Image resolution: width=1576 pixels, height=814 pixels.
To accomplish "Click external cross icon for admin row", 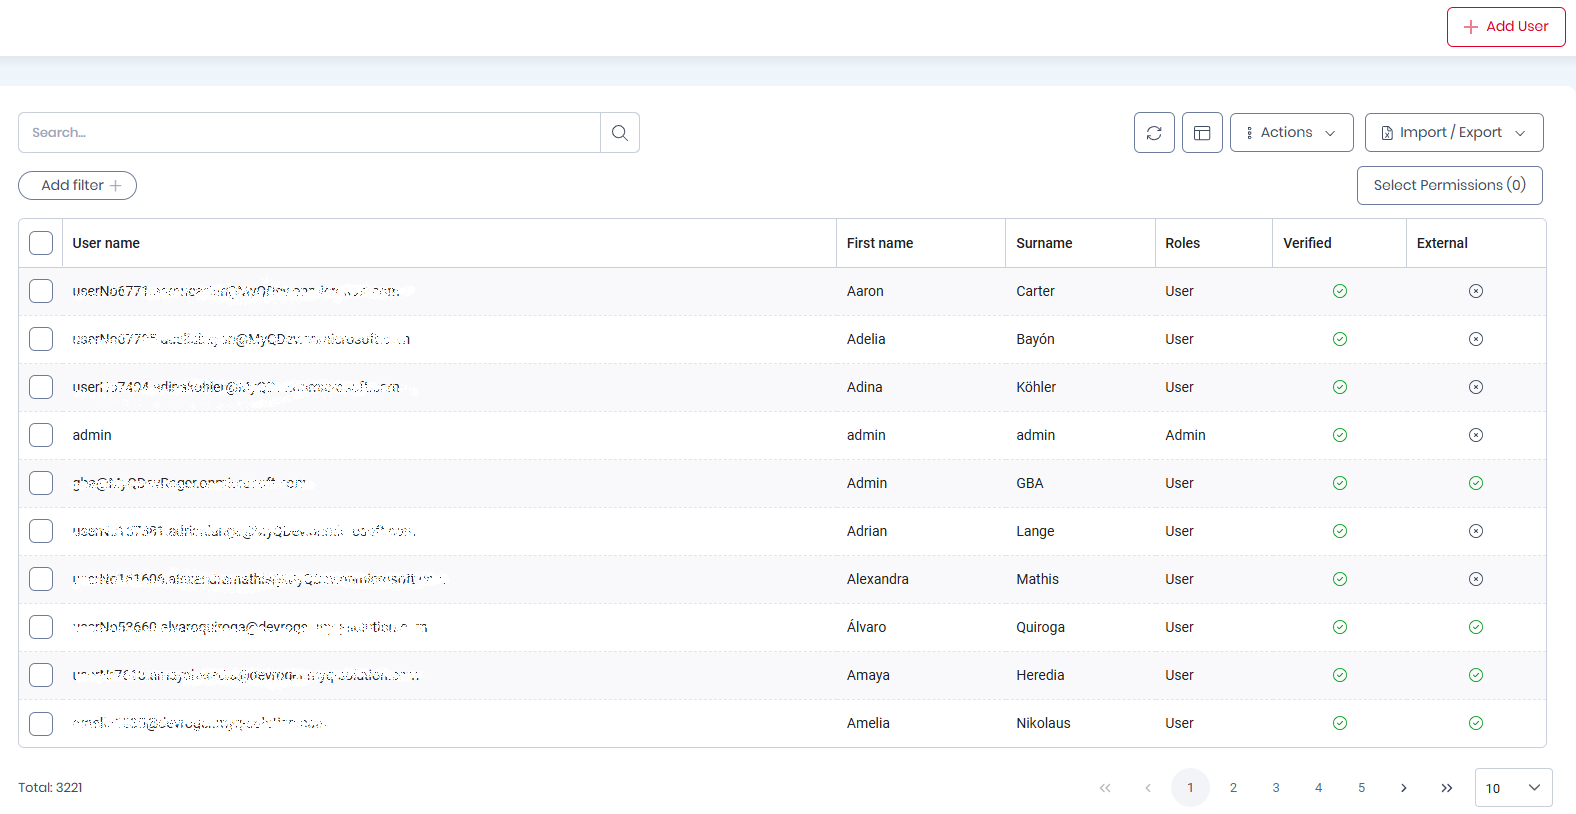I will 1476,435.
